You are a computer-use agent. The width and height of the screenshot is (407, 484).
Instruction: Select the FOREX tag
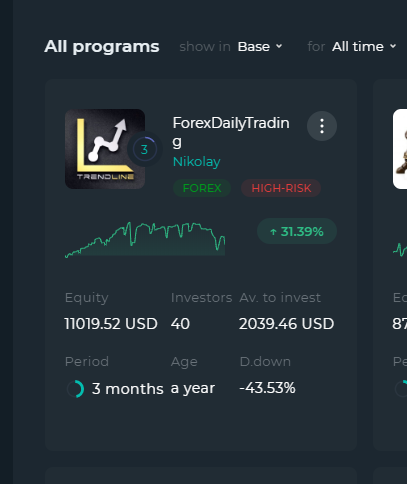[x=202, y=188]
